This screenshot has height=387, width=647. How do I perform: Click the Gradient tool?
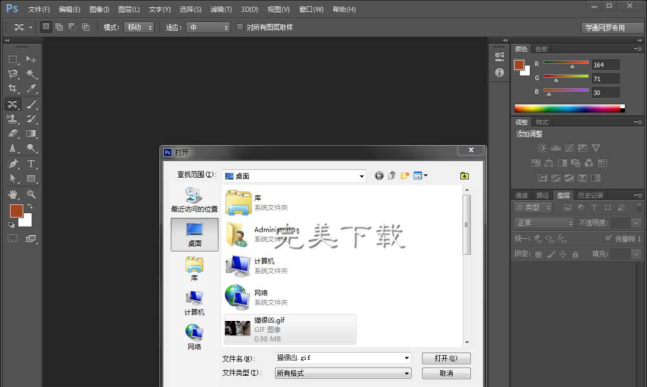(x=31, y=134)
